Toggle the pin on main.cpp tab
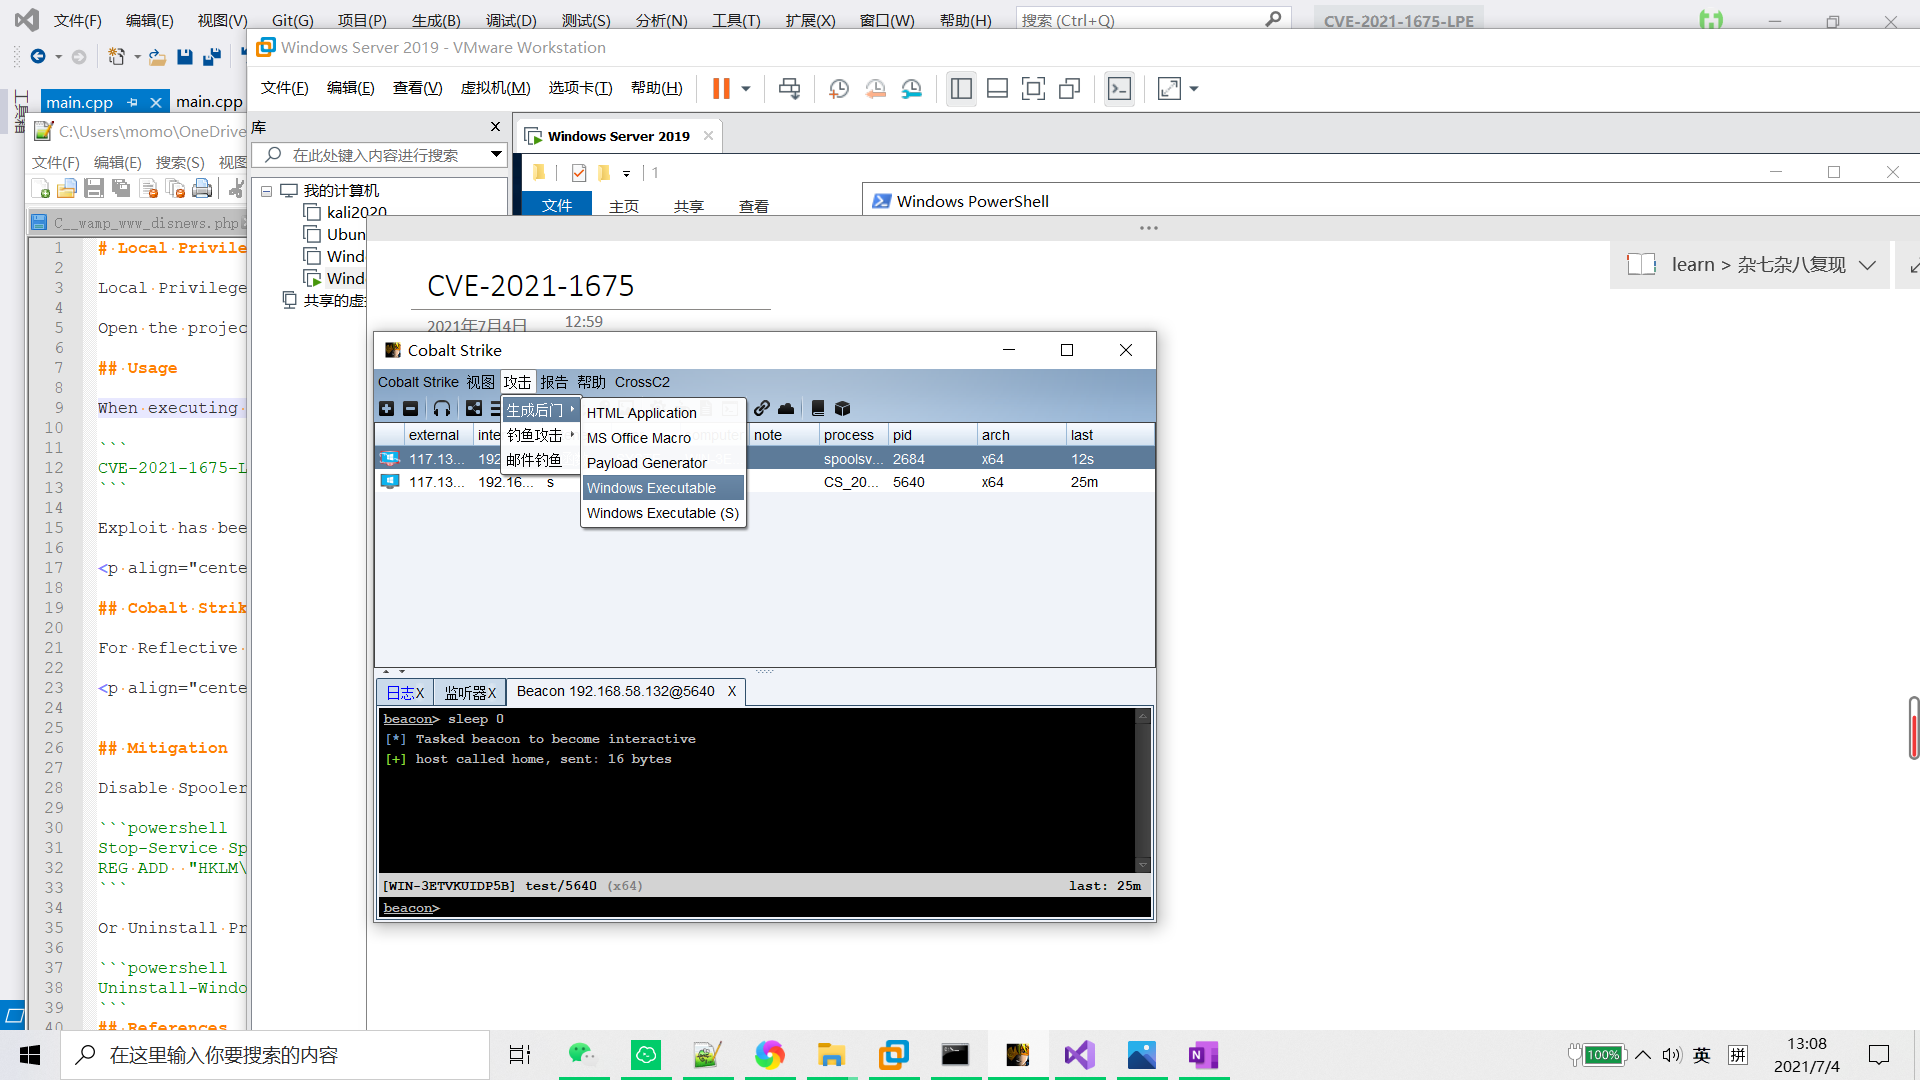Viewport: 1920px width, 1080px height. [132, 102]
